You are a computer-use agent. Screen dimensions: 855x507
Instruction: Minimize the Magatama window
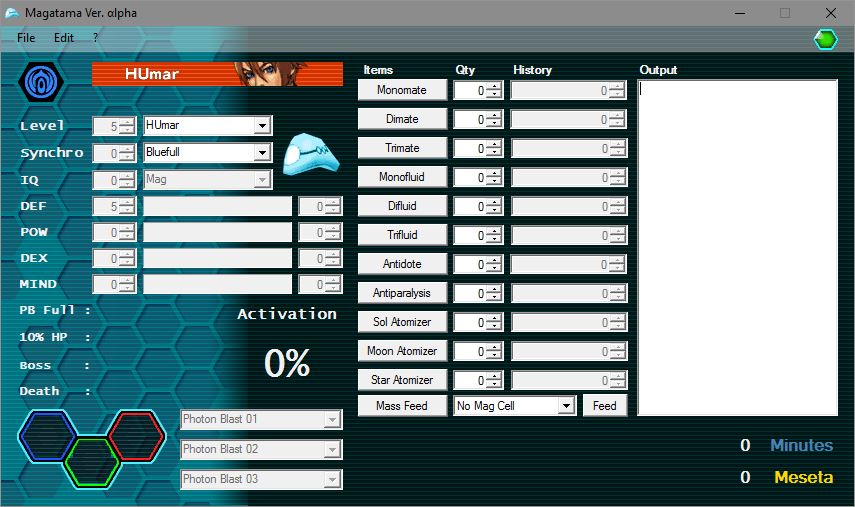740,13
